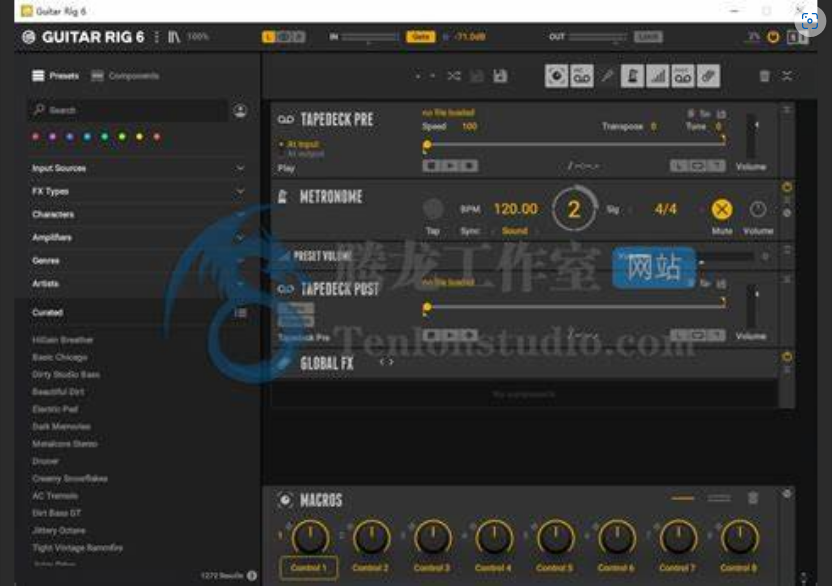Click the Control 1 macro label
The height and width of the screenshot is (586, 832).
309,568
